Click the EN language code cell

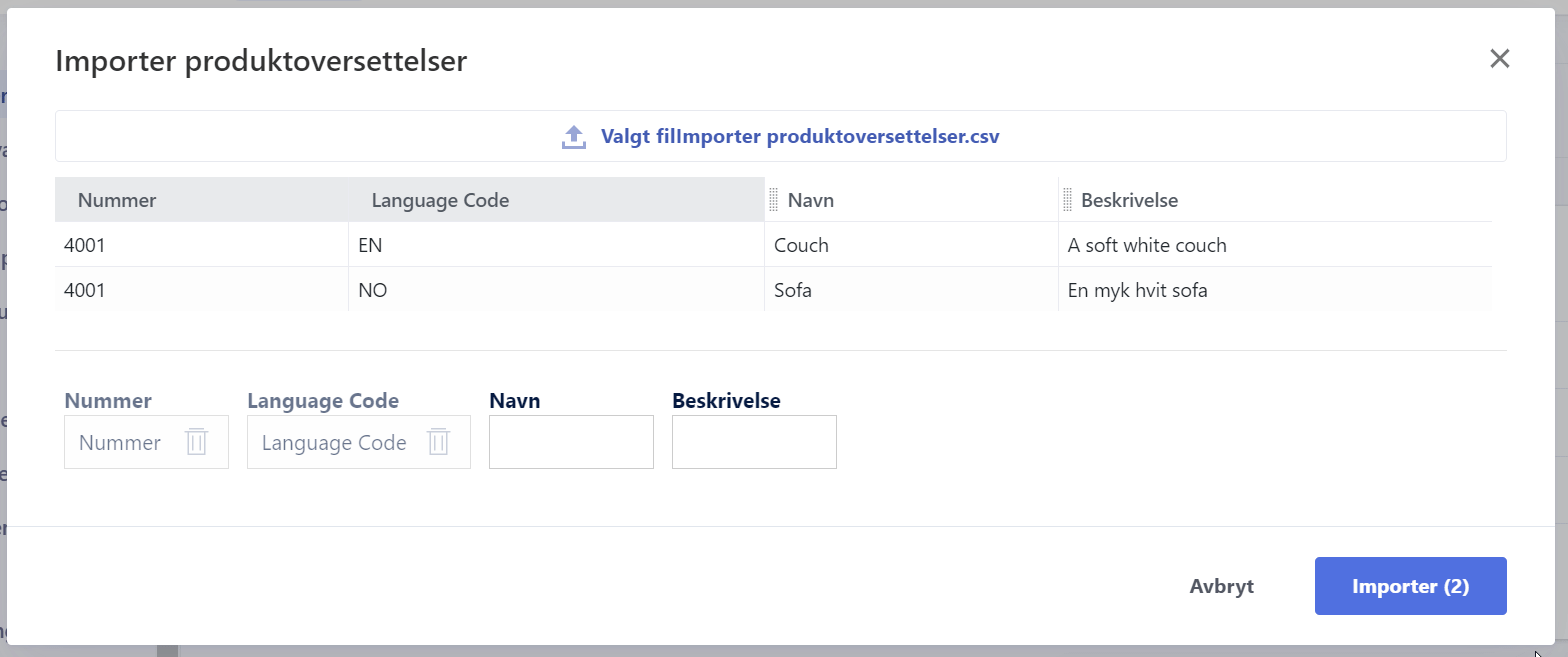pyautogui.click(x=369, y=245)
